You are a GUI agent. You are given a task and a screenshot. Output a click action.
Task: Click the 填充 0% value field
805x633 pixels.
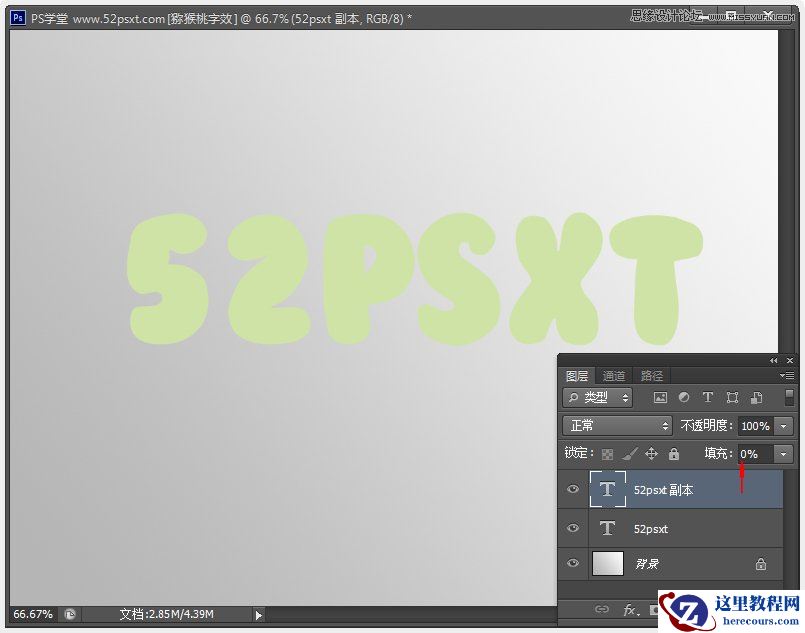[x=756, y=454]
